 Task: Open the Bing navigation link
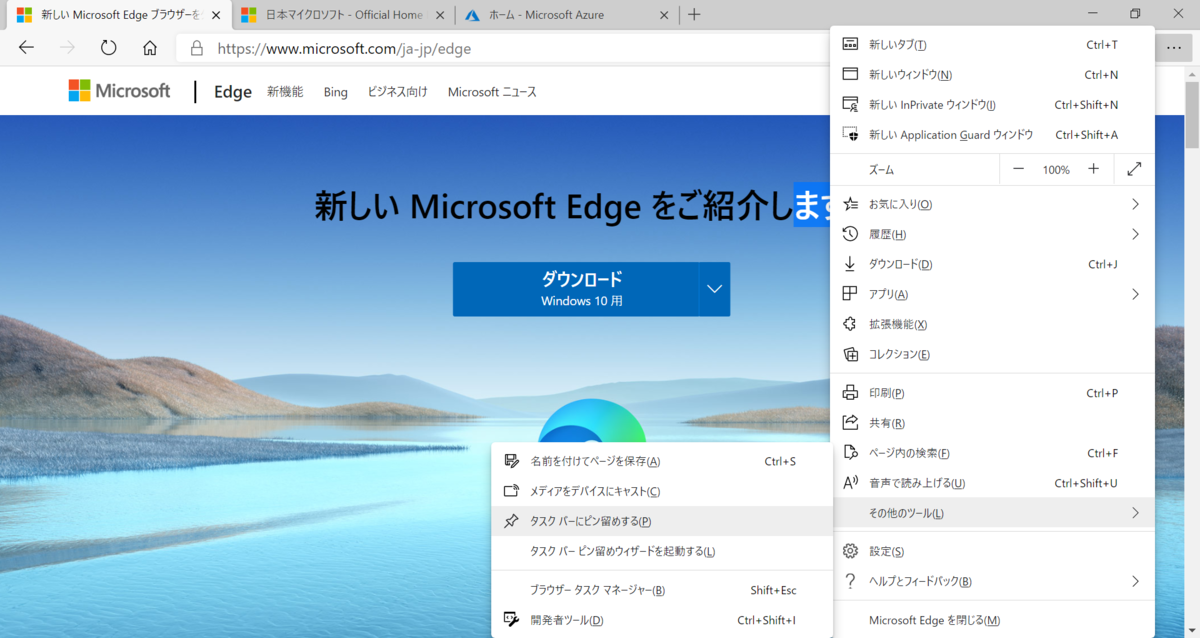click(336, 92)
